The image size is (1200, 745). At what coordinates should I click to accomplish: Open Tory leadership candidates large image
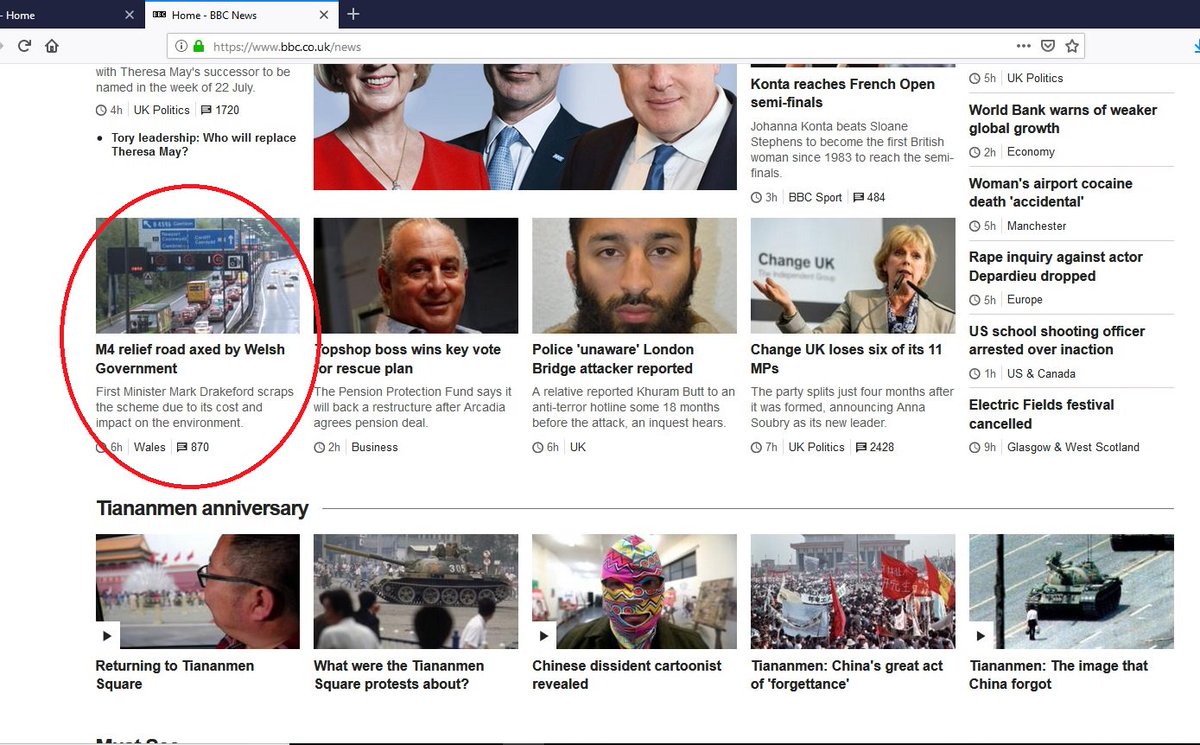point(525,127)
